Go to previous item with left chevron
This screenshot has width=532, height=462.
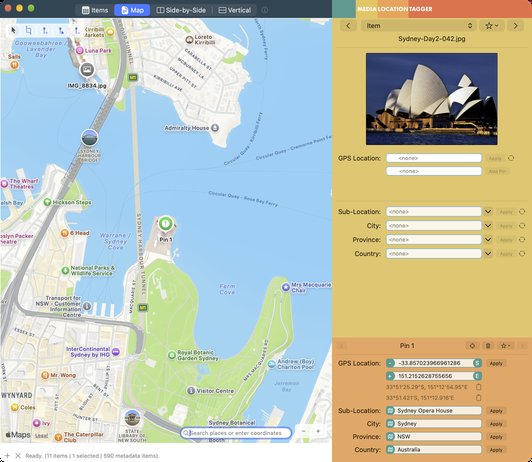[x=348, y=26]
